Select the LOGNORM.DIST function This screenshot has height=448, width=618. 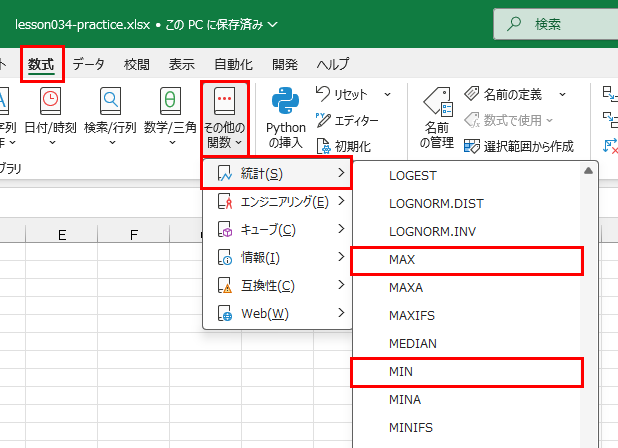pyautogui.click(x=467, y=203)
